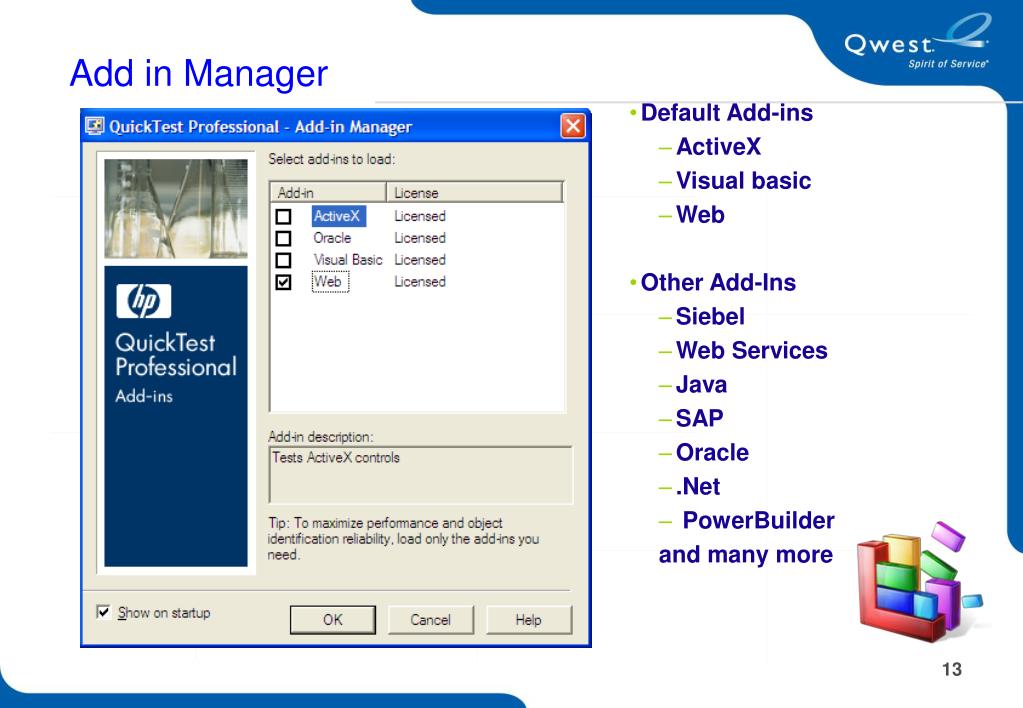
Task: Click the 'Siebel' list entry
Action: pos(710,316)
